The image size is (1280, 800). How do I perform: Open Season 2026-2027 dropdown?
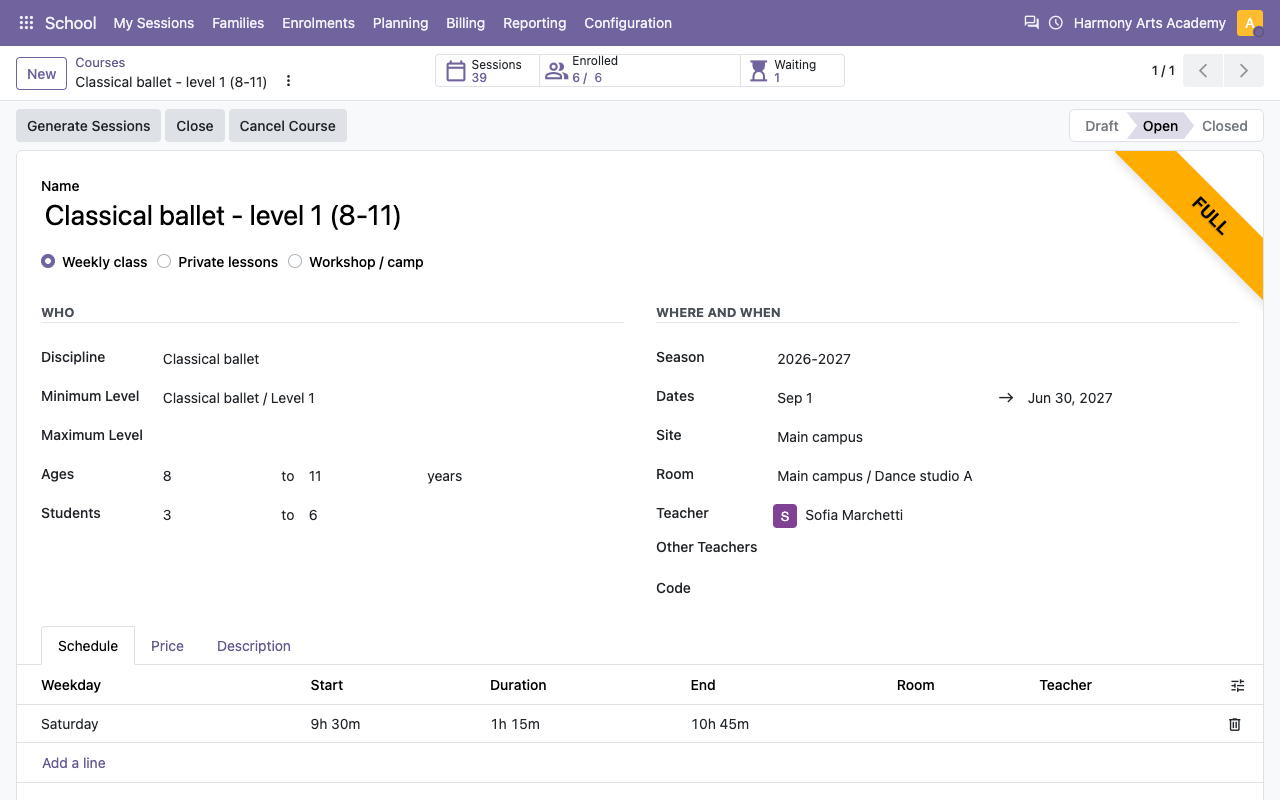(x=1008, y=359)
